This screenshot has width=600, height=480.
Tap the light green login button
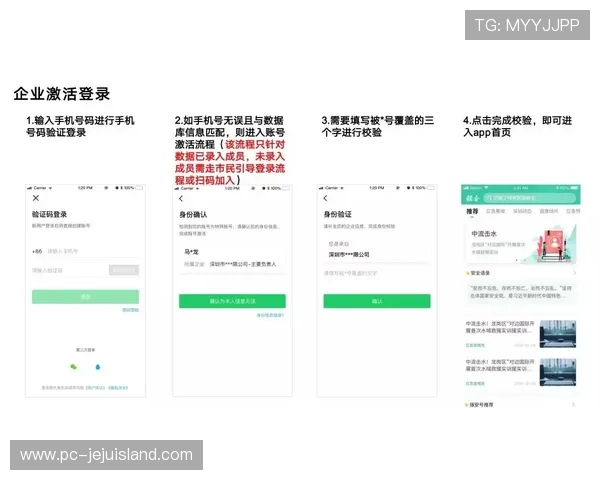pyautogui.click(x=85, y=297)
